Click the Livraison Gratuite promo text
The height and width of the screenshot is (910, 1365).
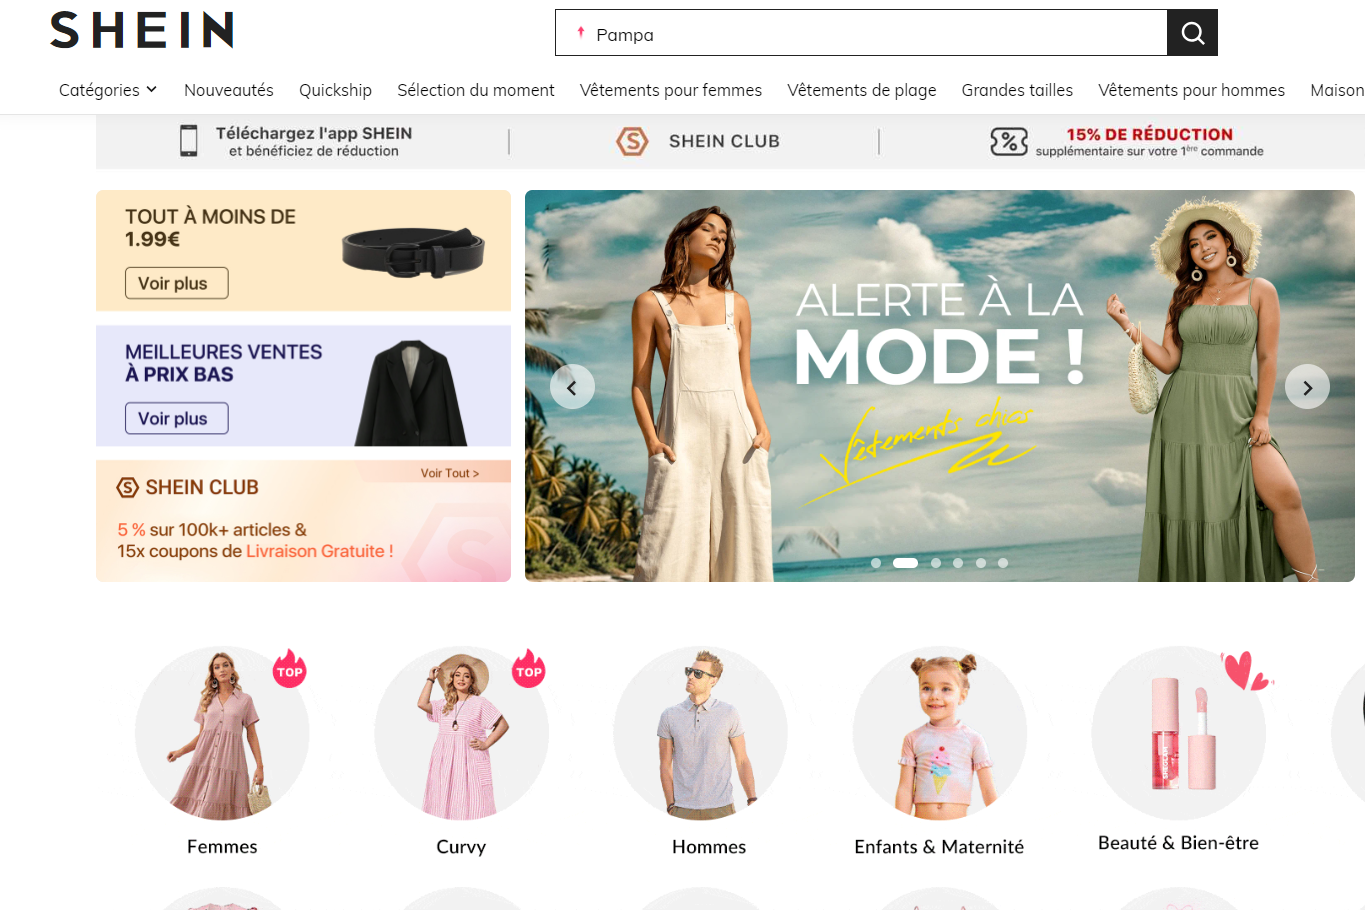click(x=320, y=551)
